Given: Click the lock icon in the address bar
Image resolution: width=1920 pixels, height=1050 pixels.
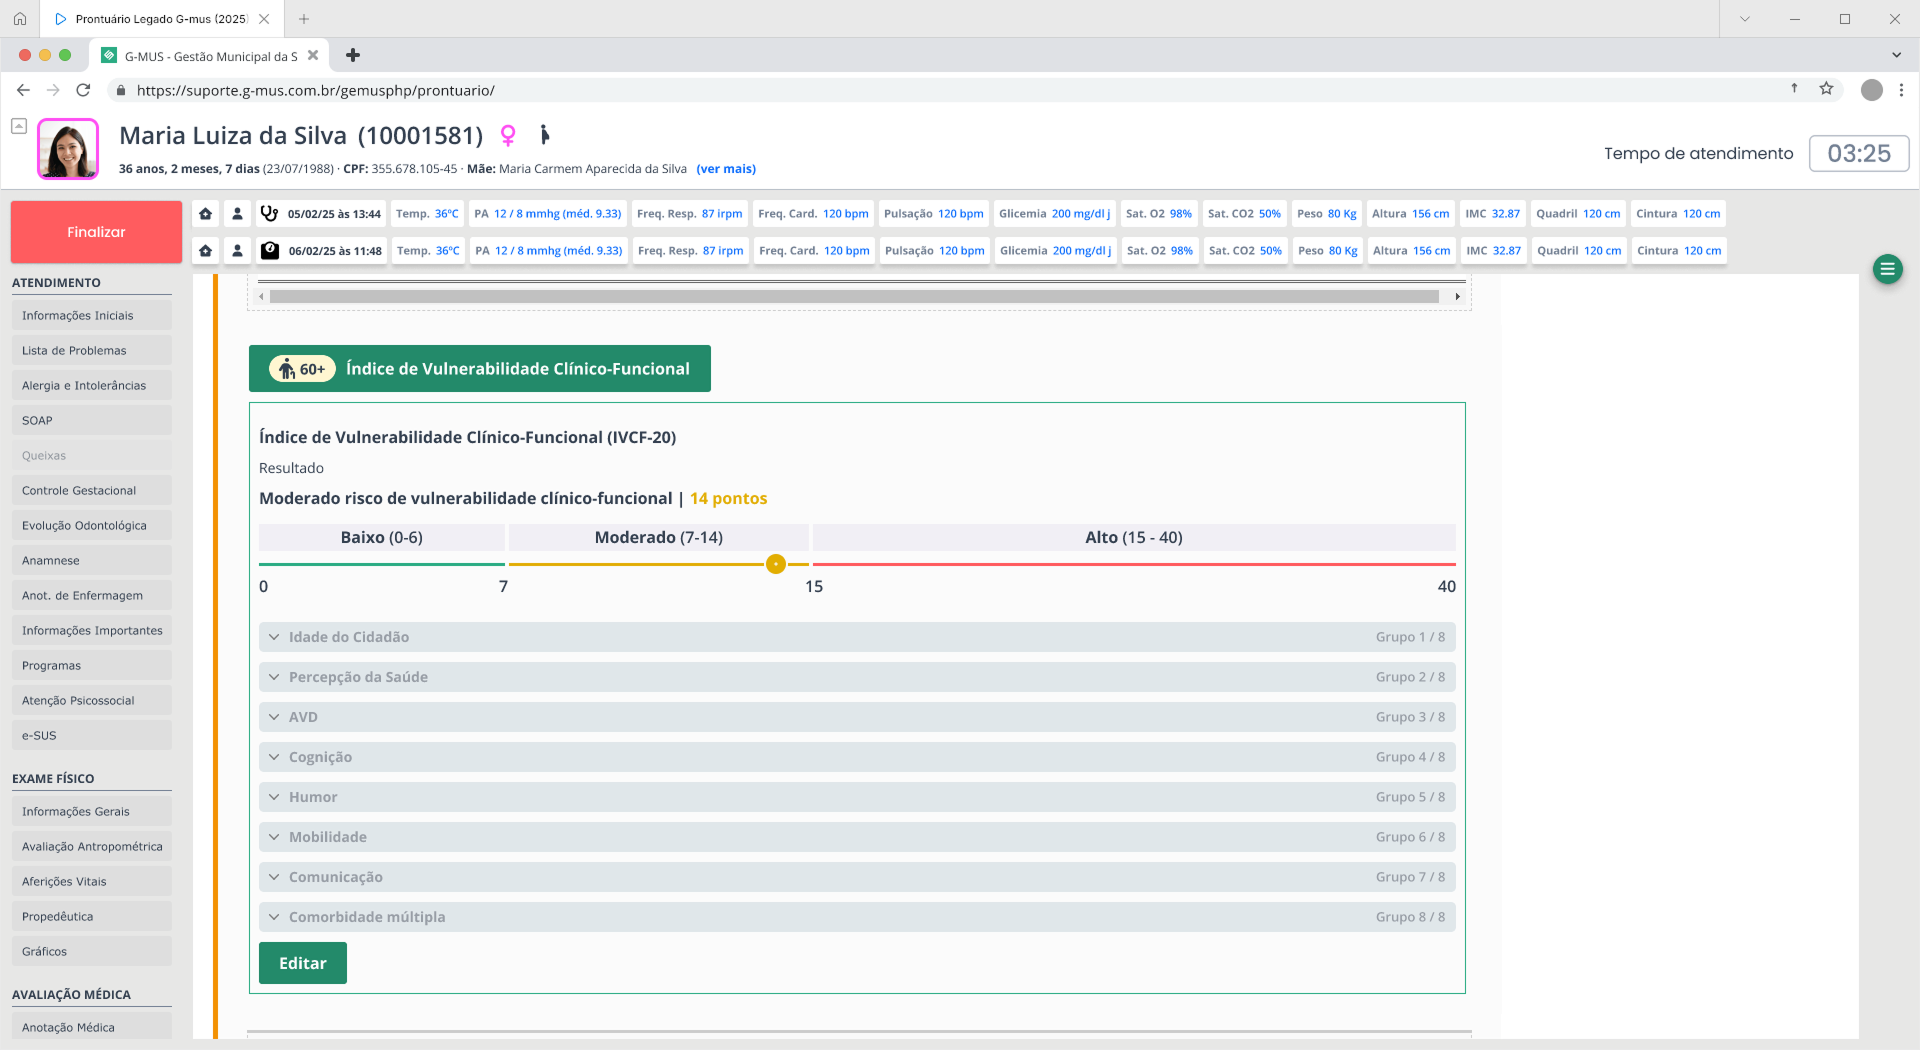Looking at the screenshot, I should tap(121, 90).
